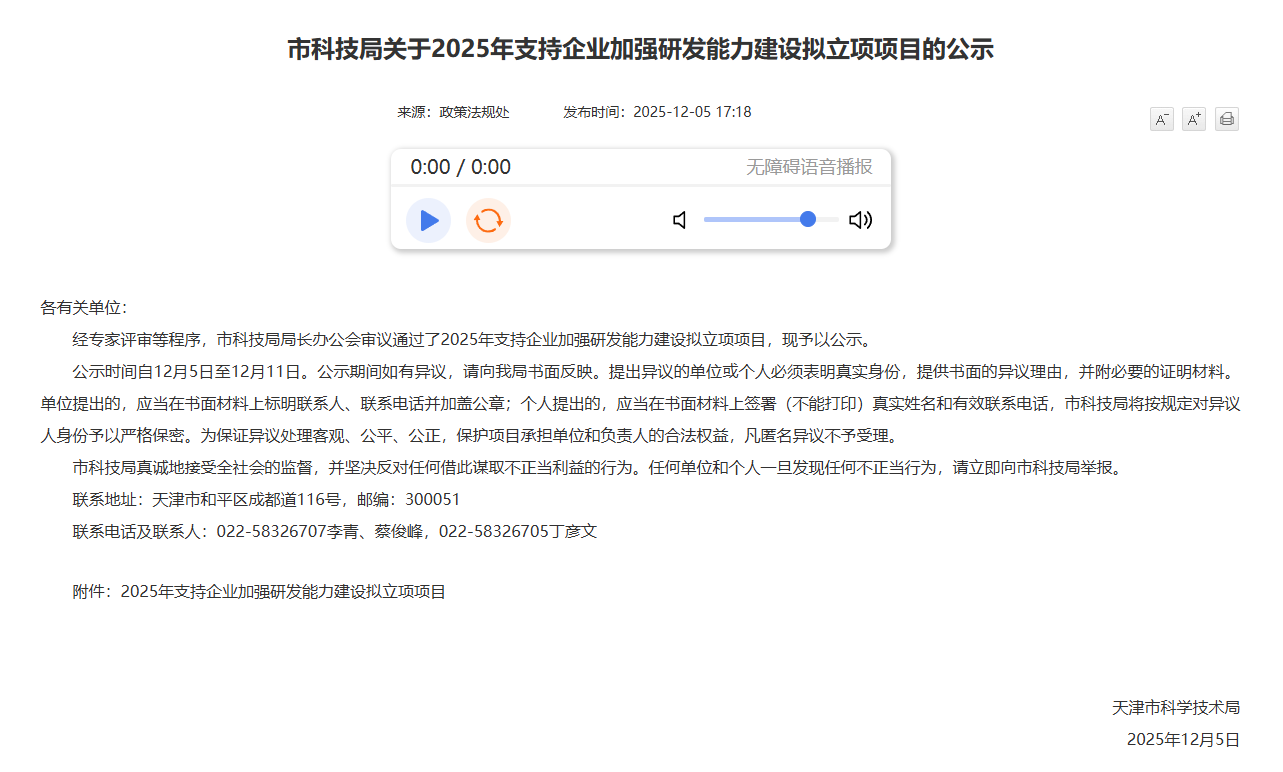1283x772 pixels.
Task: Open the attachment 2025年支持企业加强研发能力建设拟立项项目
Action: pos(282,591)
